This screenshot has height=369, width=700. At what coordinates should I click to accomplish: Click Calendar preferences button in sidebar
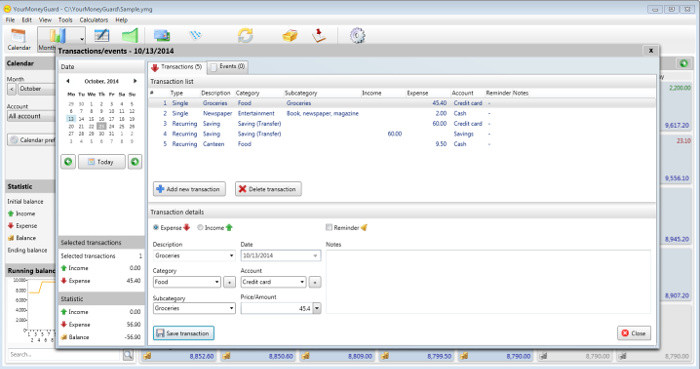pos(31,140)
